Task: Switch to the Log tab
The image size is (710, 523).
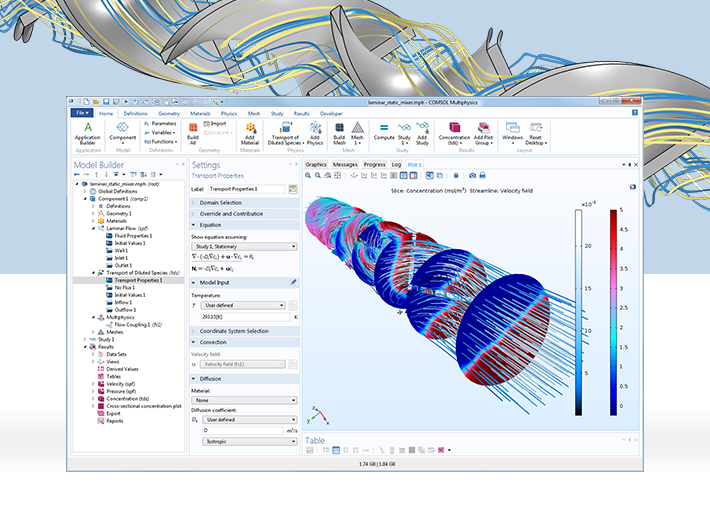Action: pos(396,165)
